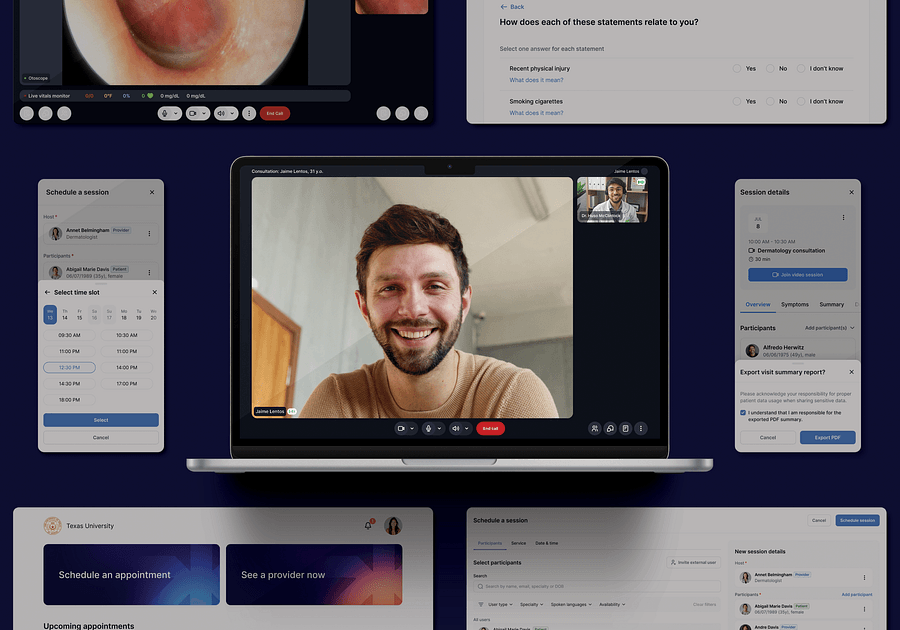900x630 pixels.
Task: Check the PDF responsibility acknowledgment checkbox
Action: click(x=743, y=412)
